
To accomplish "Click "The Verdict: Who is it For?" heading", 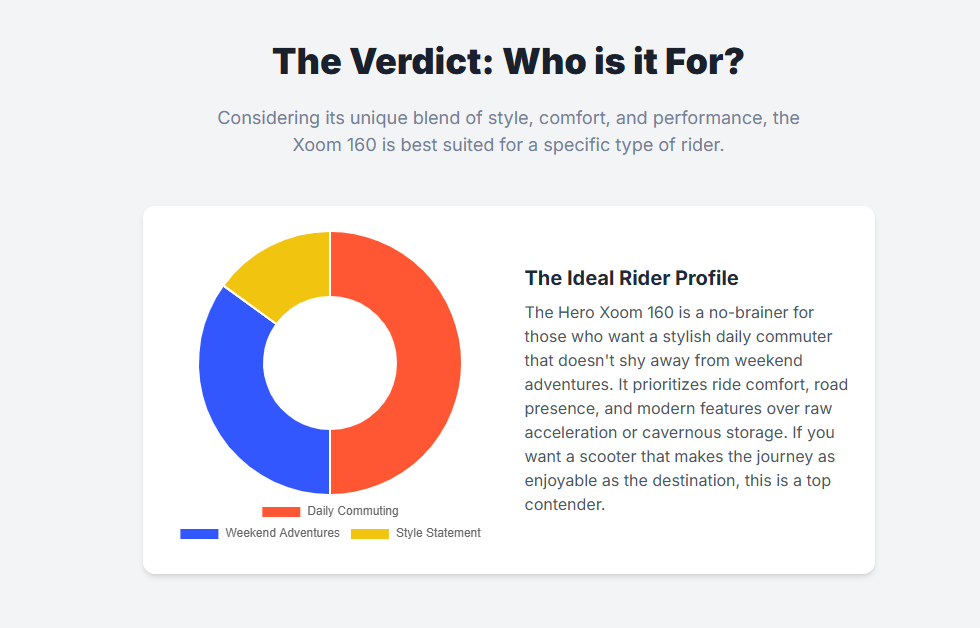I will (508, 61).
